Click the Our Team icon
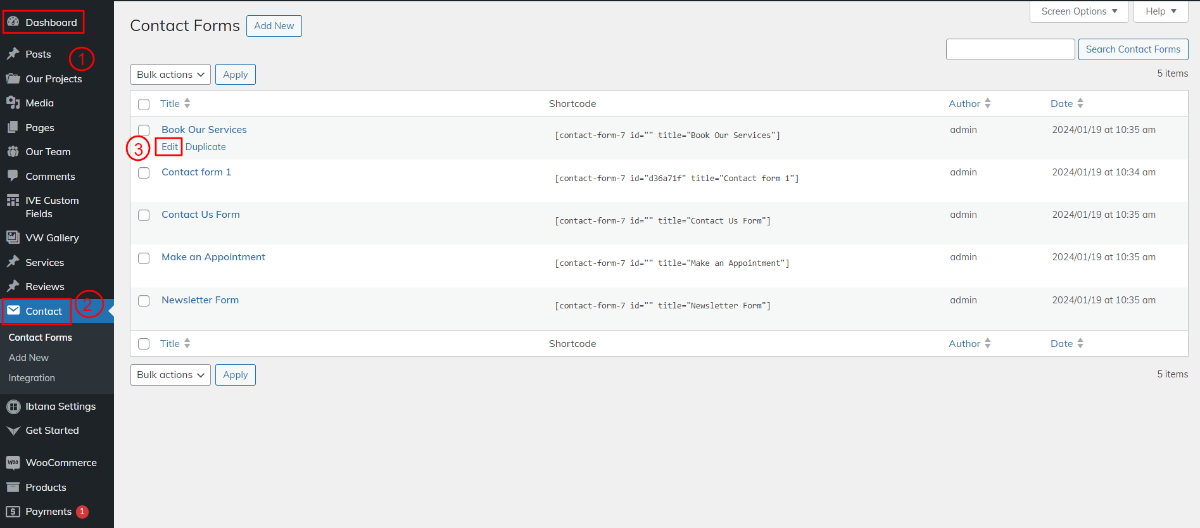Viewport: 1200px width, 528px height. (x=13, y=152)
